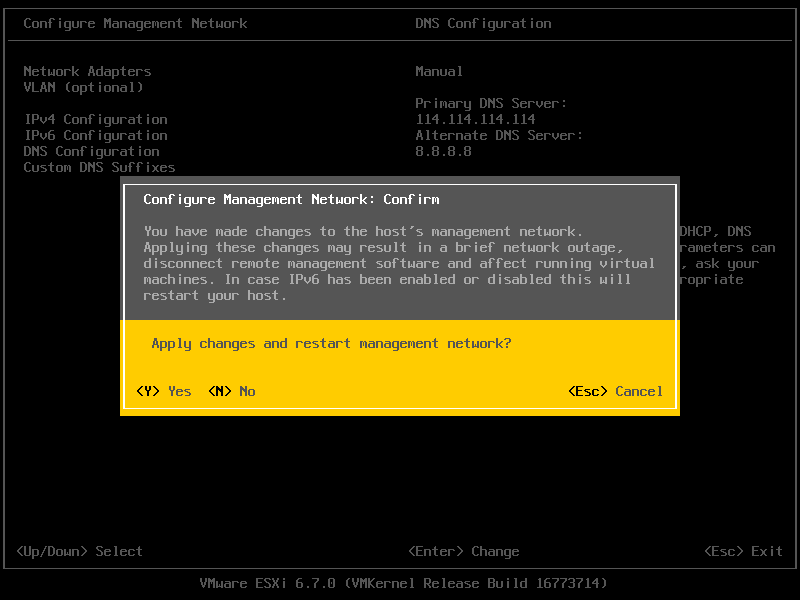Click the <Up/Down> Select hint at bottom

pyautogui.click(x=79, y=551)
